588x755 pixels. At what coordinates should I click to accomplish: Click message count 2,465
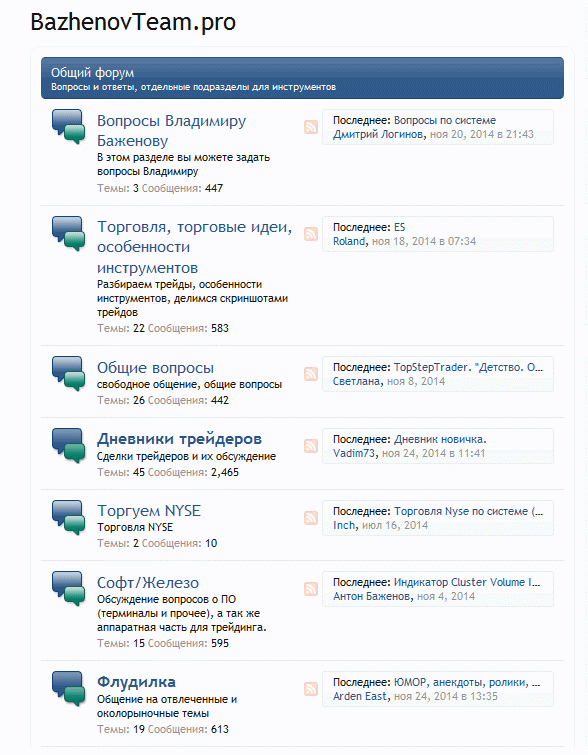224,472
